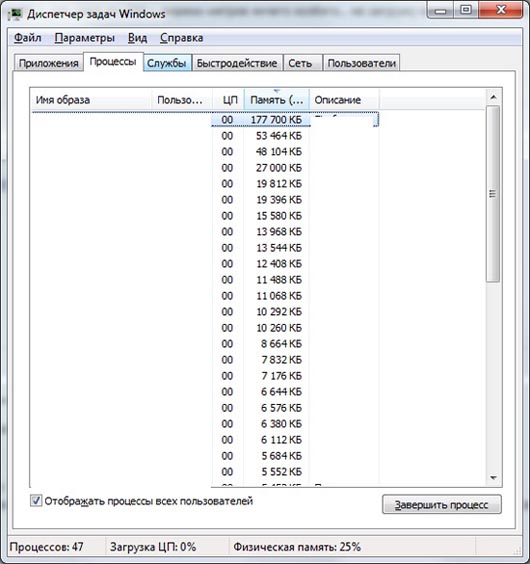The image size is (530, 564).
Task: Select the row with 8 664 КБ
Action: click(205, 344)
